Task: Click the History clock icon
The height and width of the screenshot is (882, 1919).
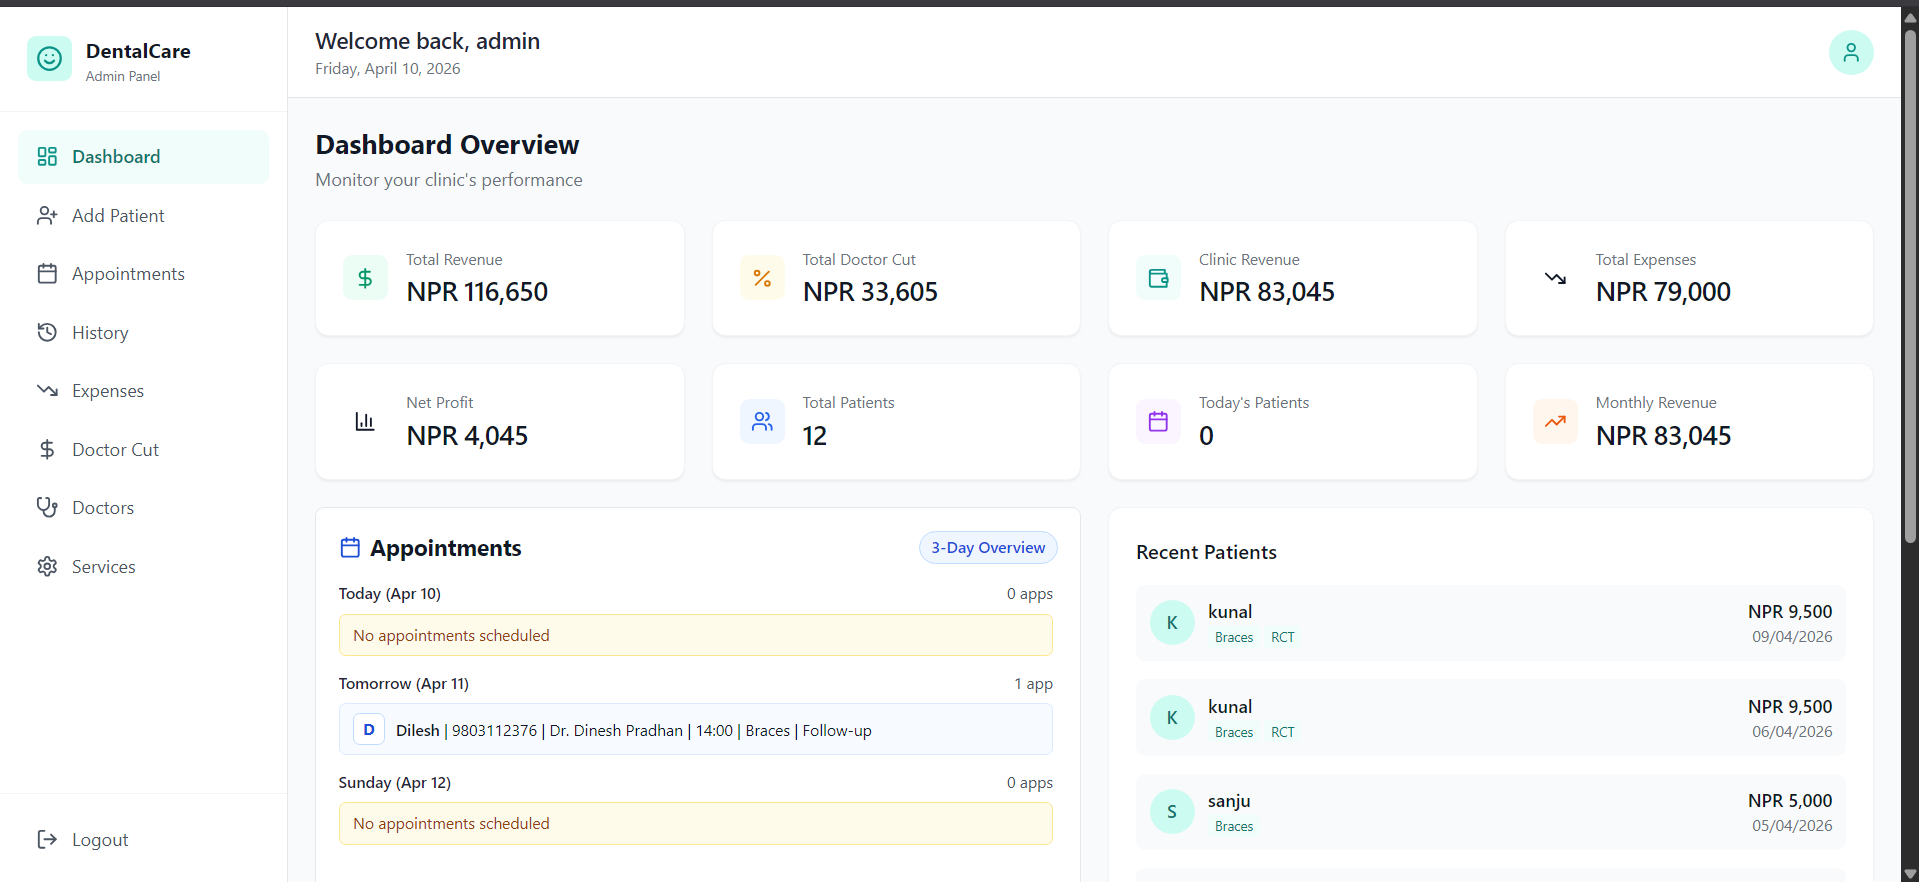Action: click(47, 333)
